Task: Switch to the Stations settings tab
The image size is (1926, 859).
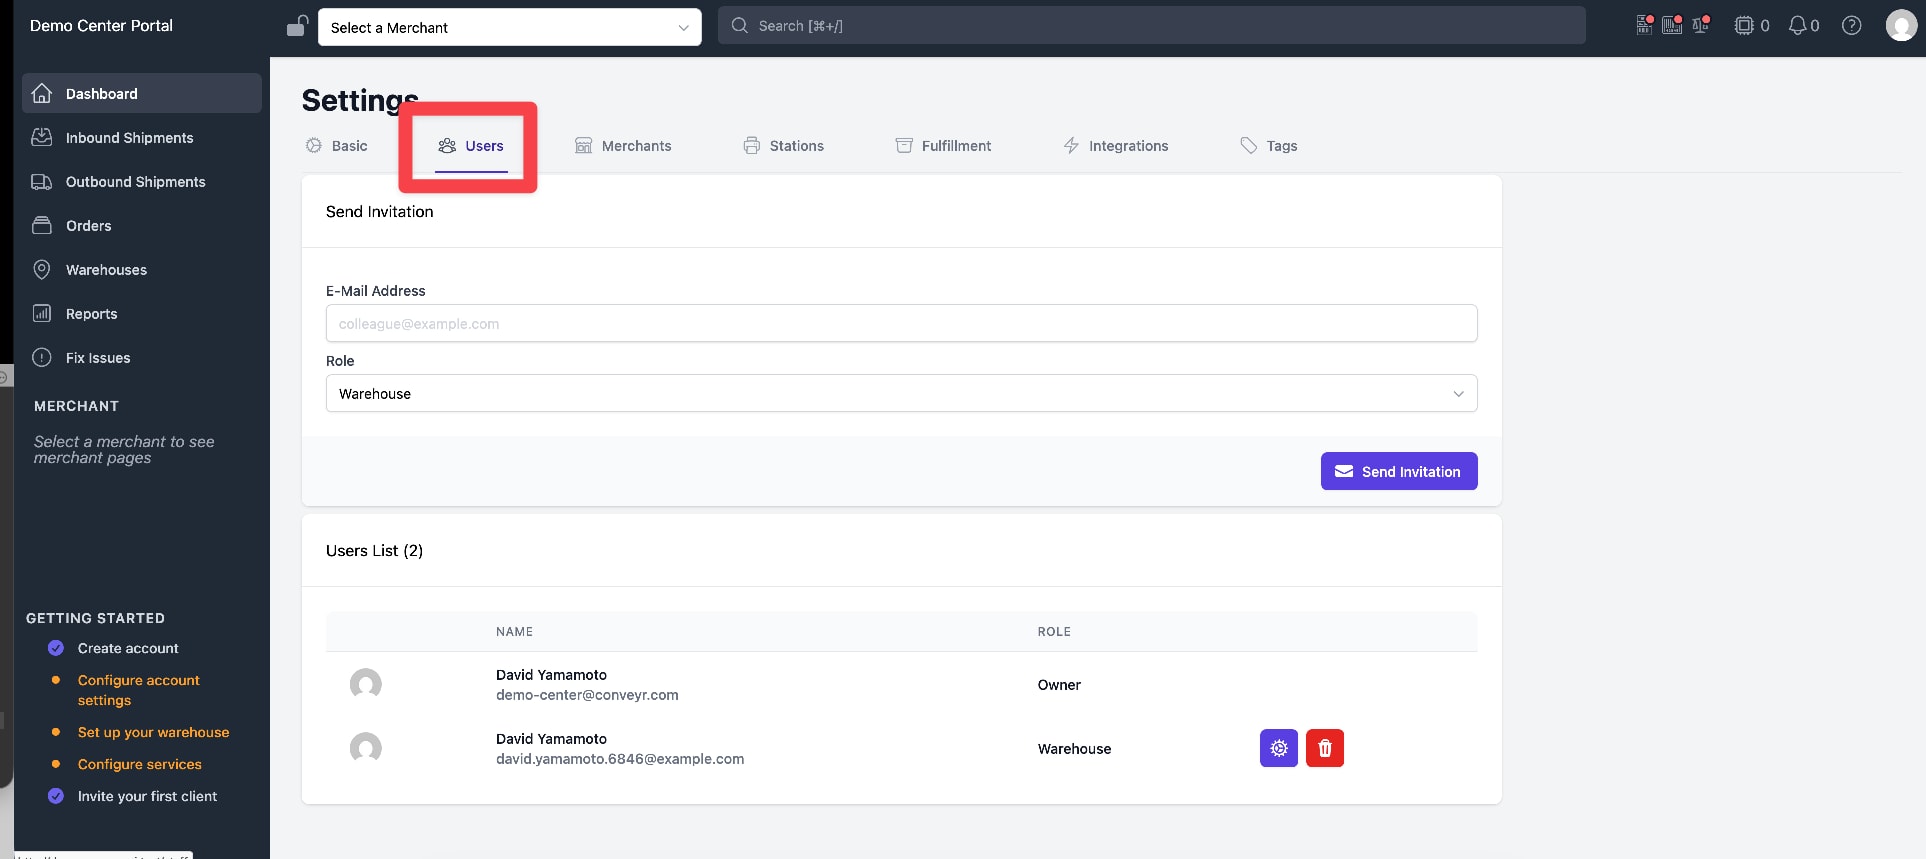Action: click(x=783, y=146)
